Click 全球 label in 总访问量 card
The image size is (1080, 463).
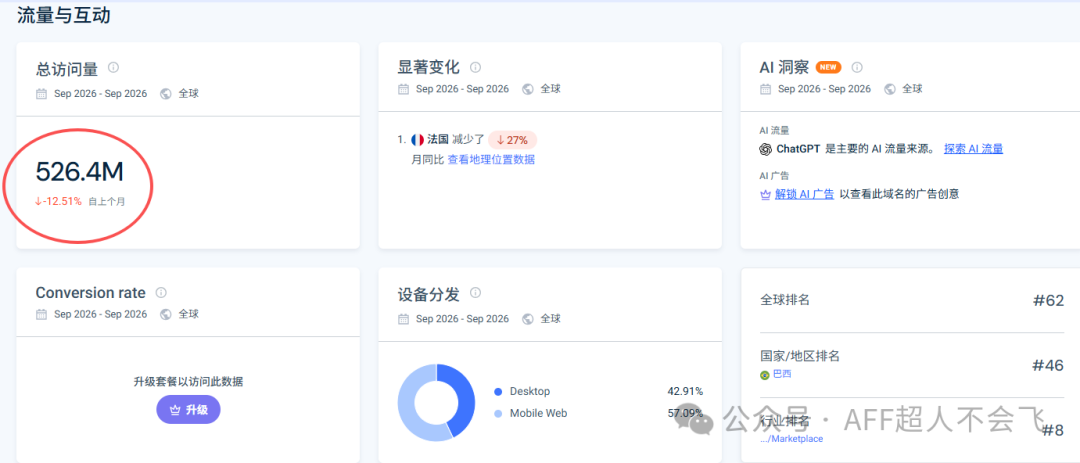click(x=189, y=94)
